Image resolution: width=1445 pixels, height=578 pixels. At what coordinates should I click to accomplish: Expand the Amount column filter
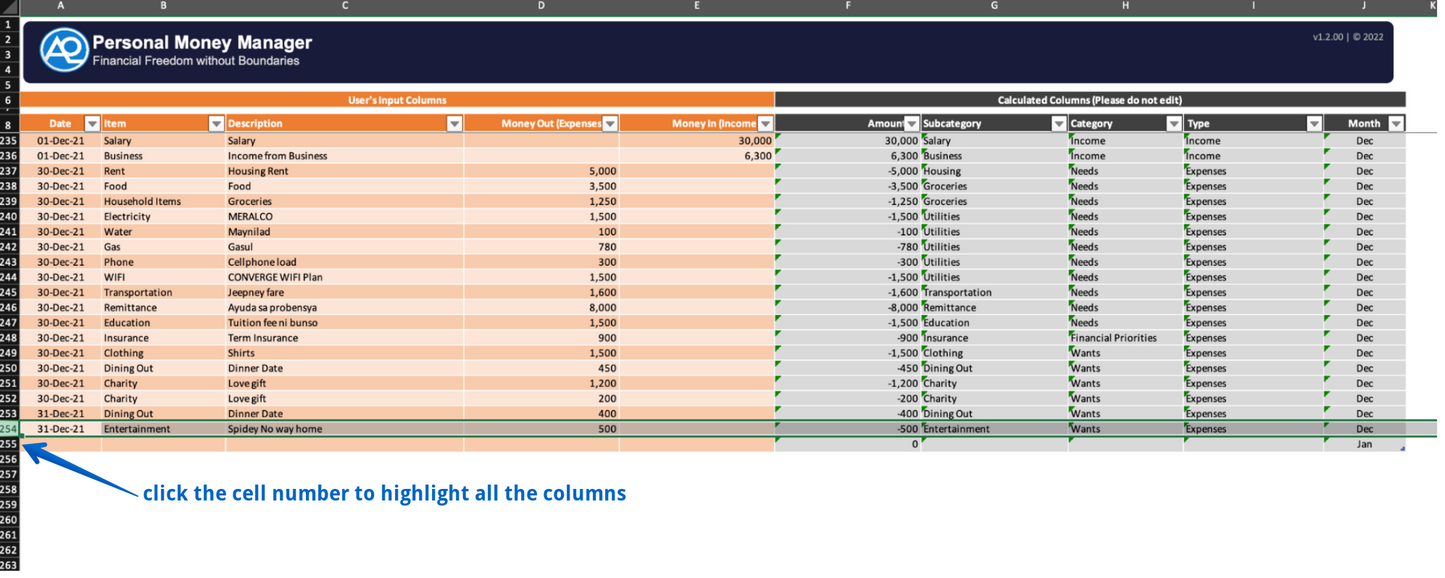[x=911, y=124]
